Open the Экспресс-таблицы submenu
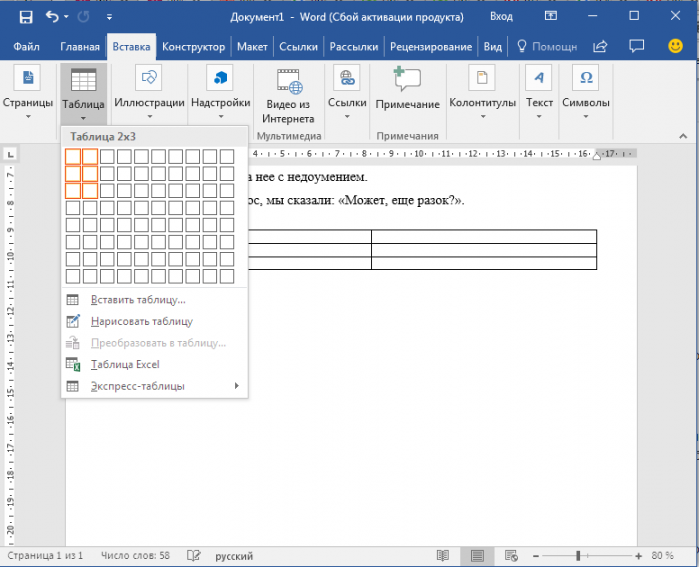 pos(154,386)
